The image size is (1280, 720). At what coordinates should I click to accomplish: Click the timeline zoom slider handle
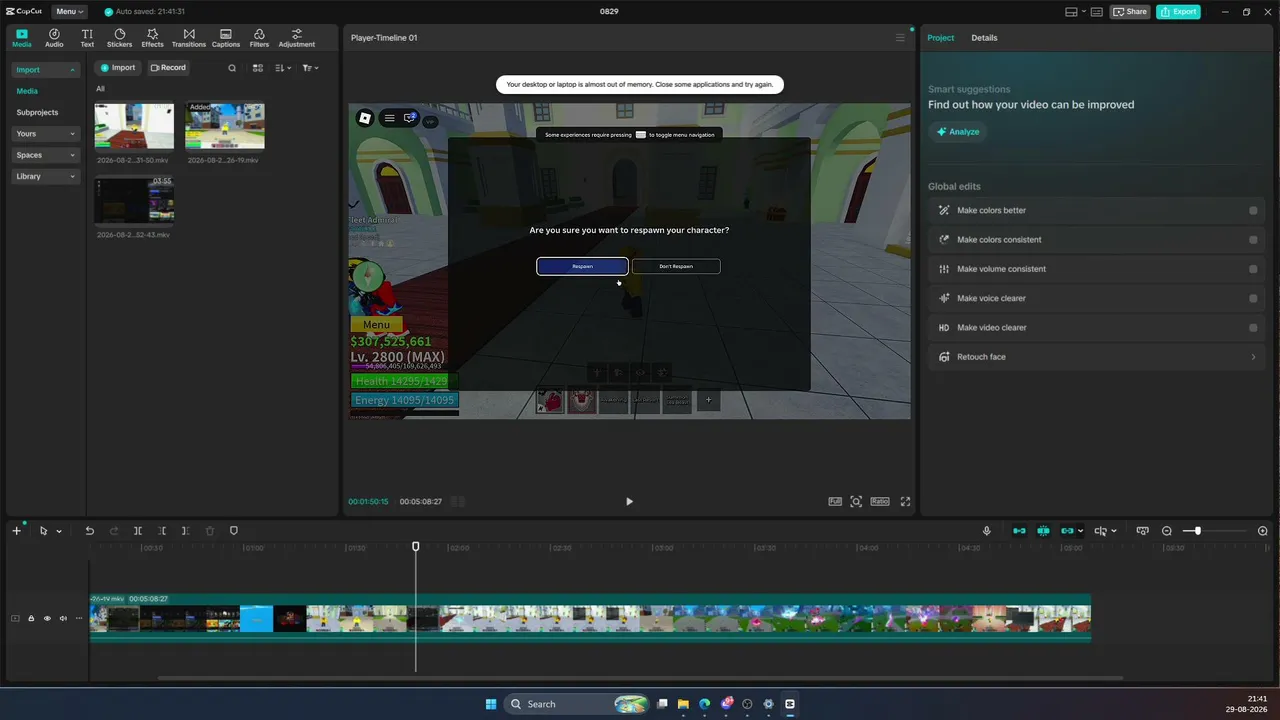coord(1197,531)
